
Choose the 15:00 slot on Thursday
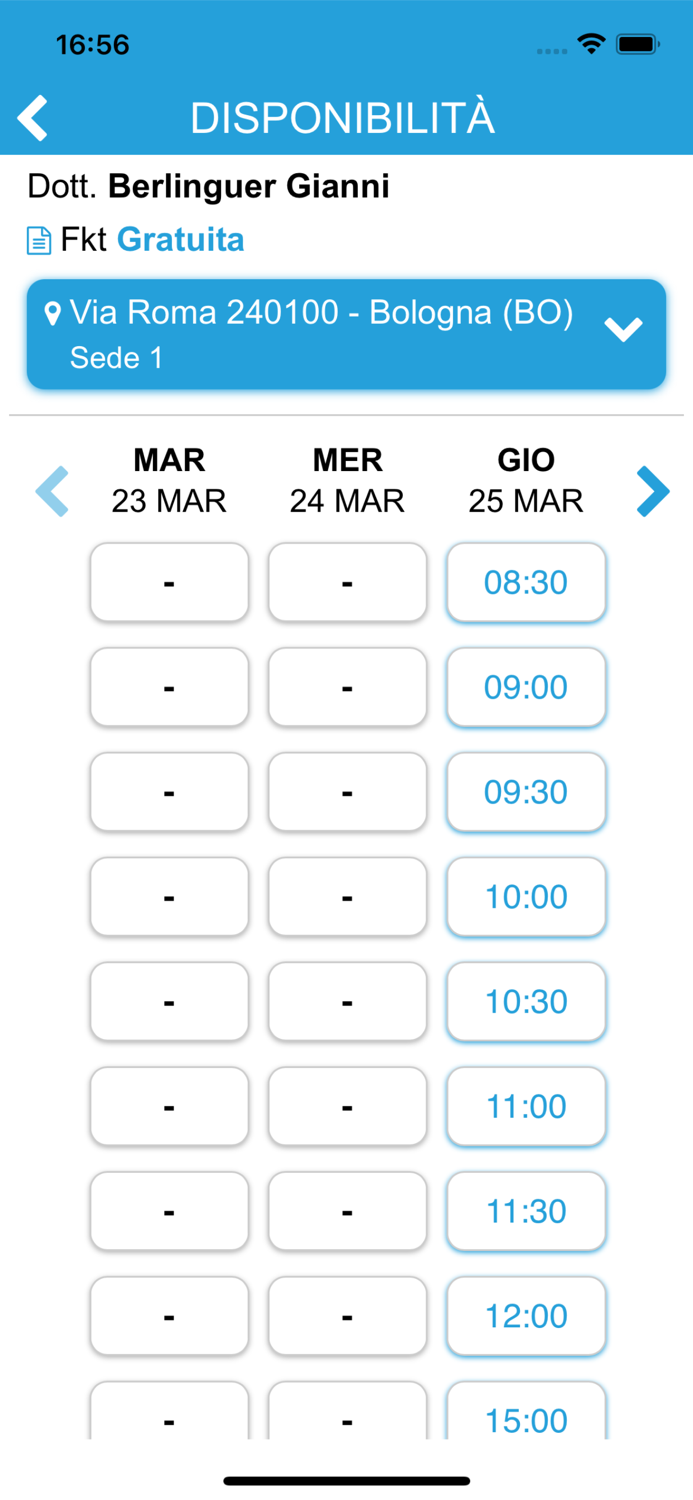point(526,1420)
